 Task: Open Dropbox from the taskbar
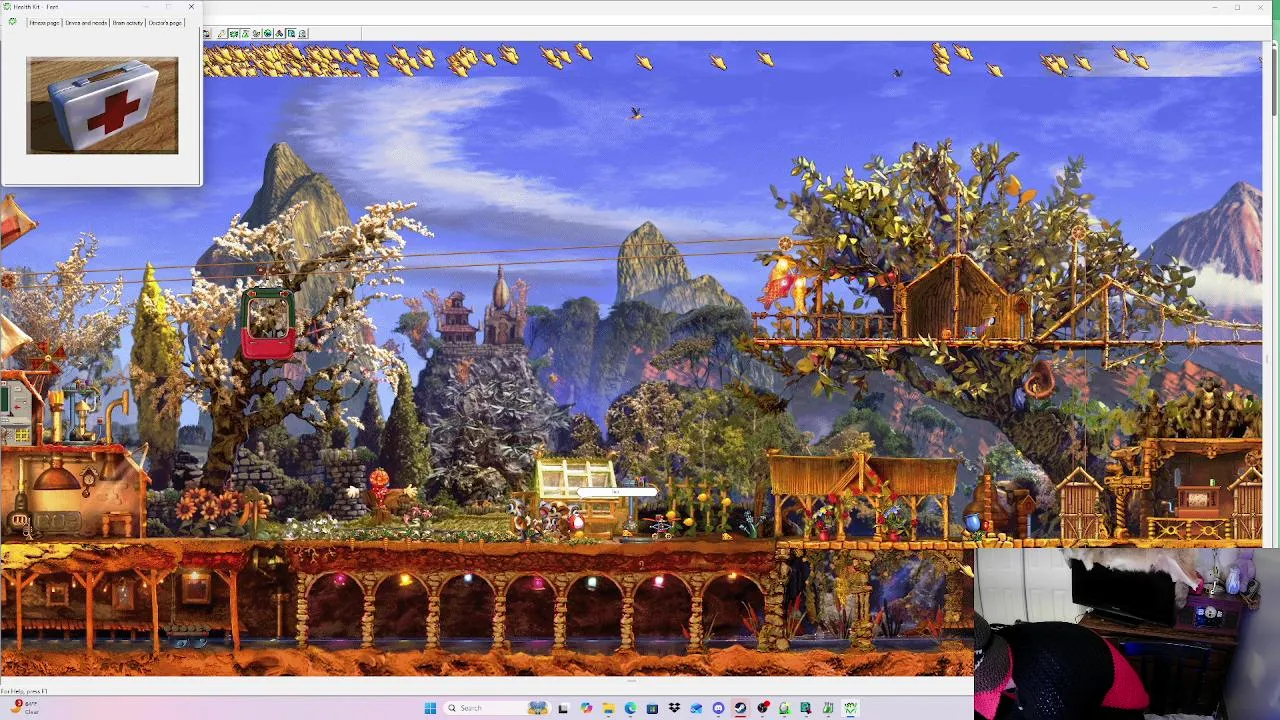(x=674, y=708)
